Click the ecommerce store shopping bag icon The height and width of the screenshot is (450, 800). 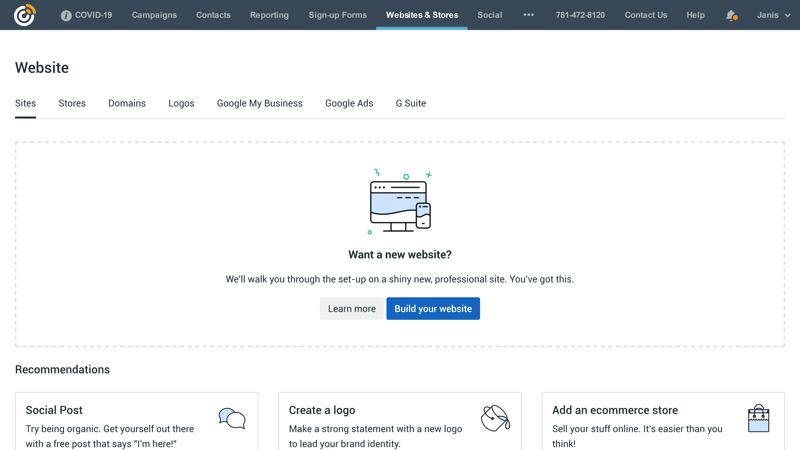tap(759, 418)
